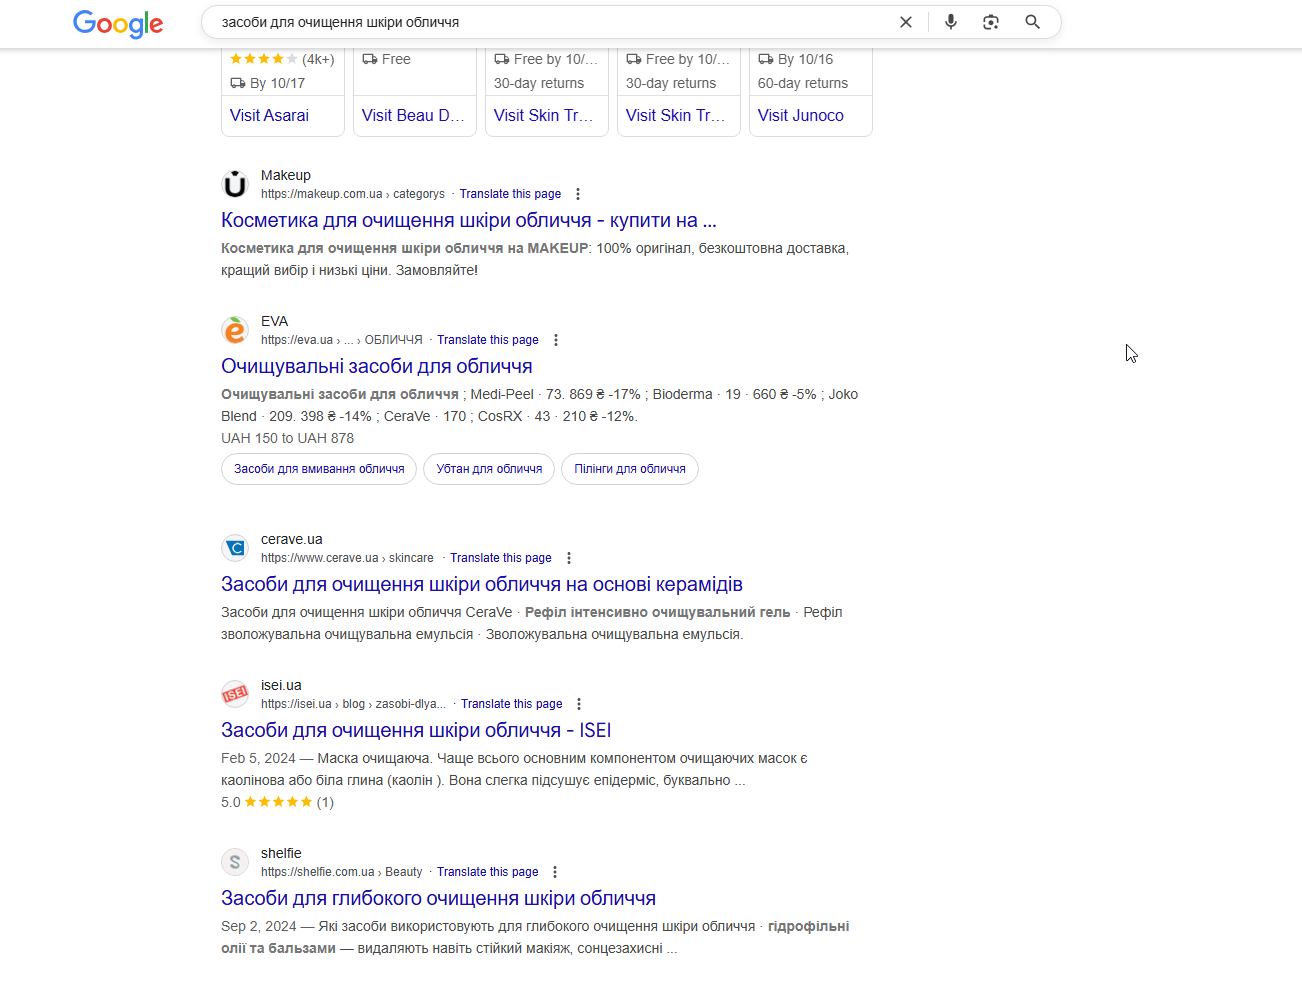
Task: Click the Makeup site favicon
Action: point(235,184)
